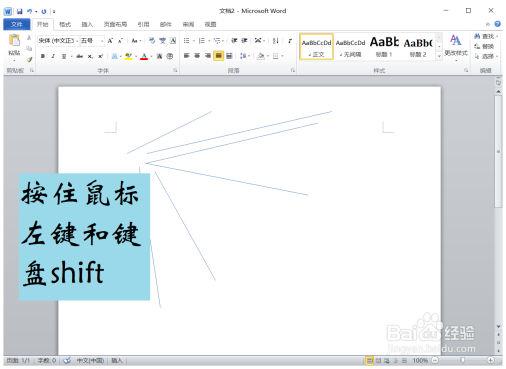Apply strikethrough formatting icon
This screenshot has height=369, width=506.
point(79,56)
